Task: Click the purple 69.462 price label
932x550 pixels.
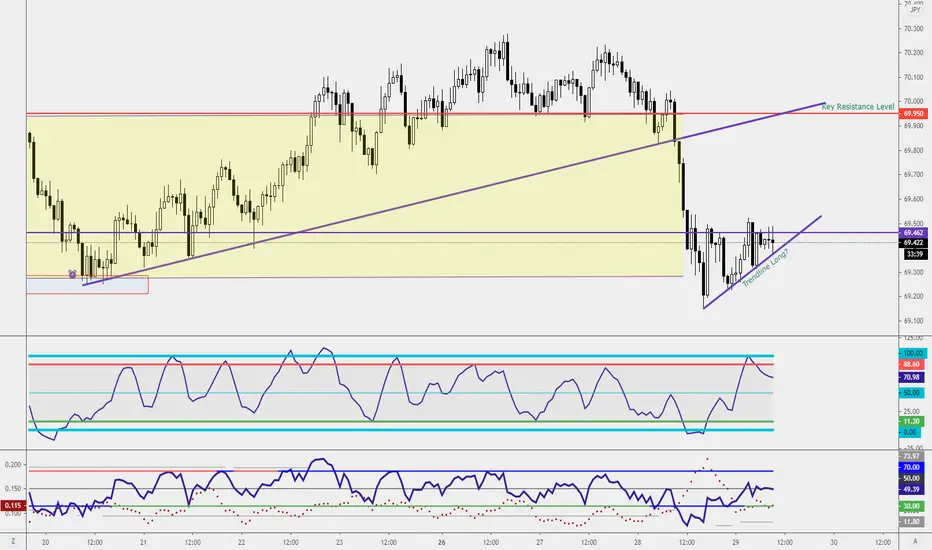Action: click(913, 232)
